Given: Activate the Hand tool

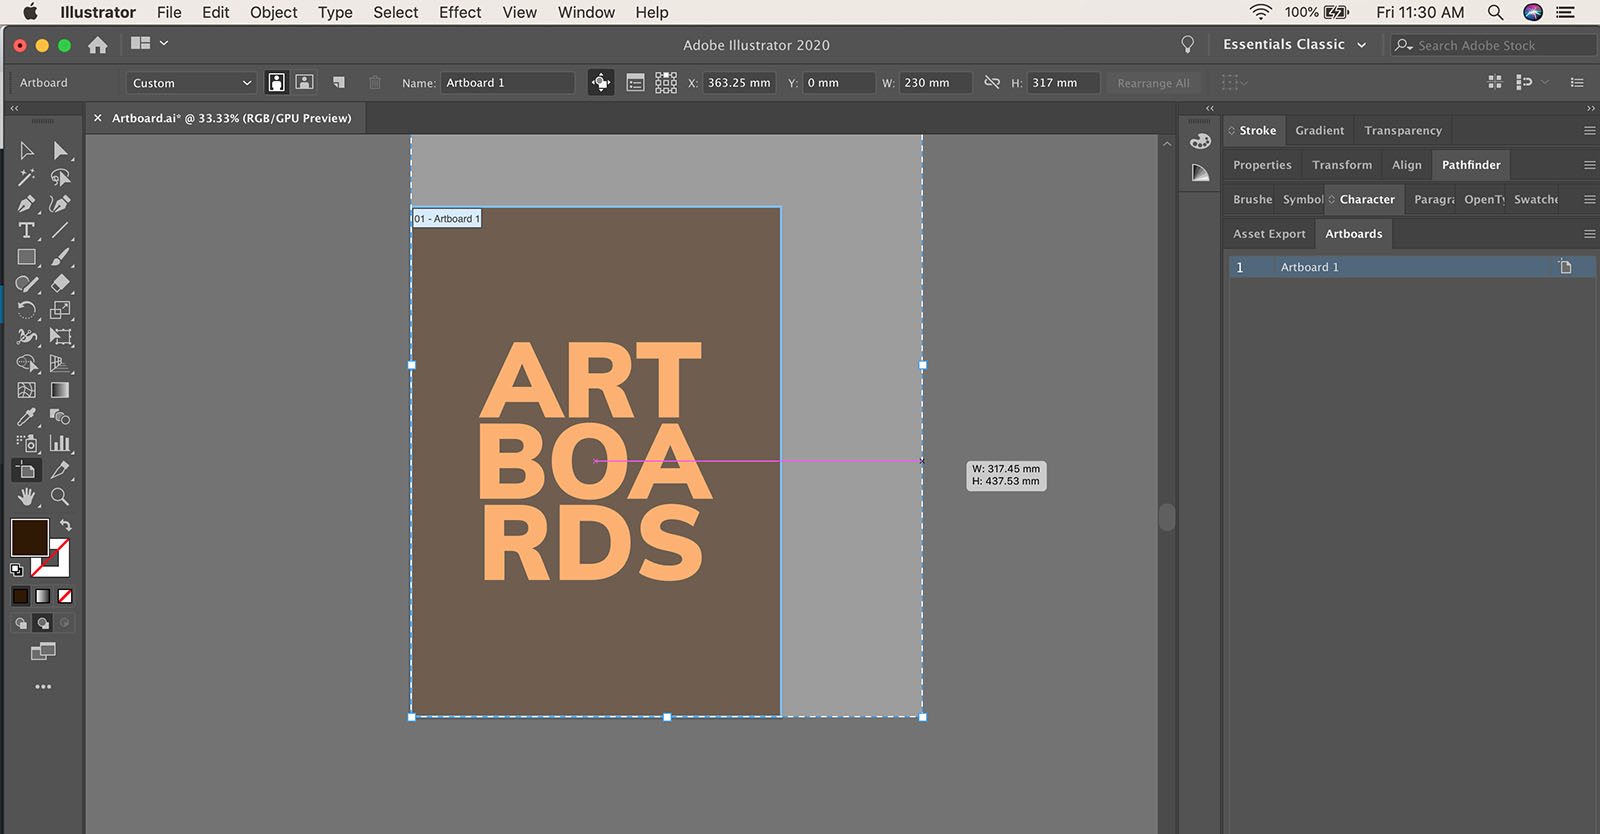Looking at the screenshot, I should point(26,497).
